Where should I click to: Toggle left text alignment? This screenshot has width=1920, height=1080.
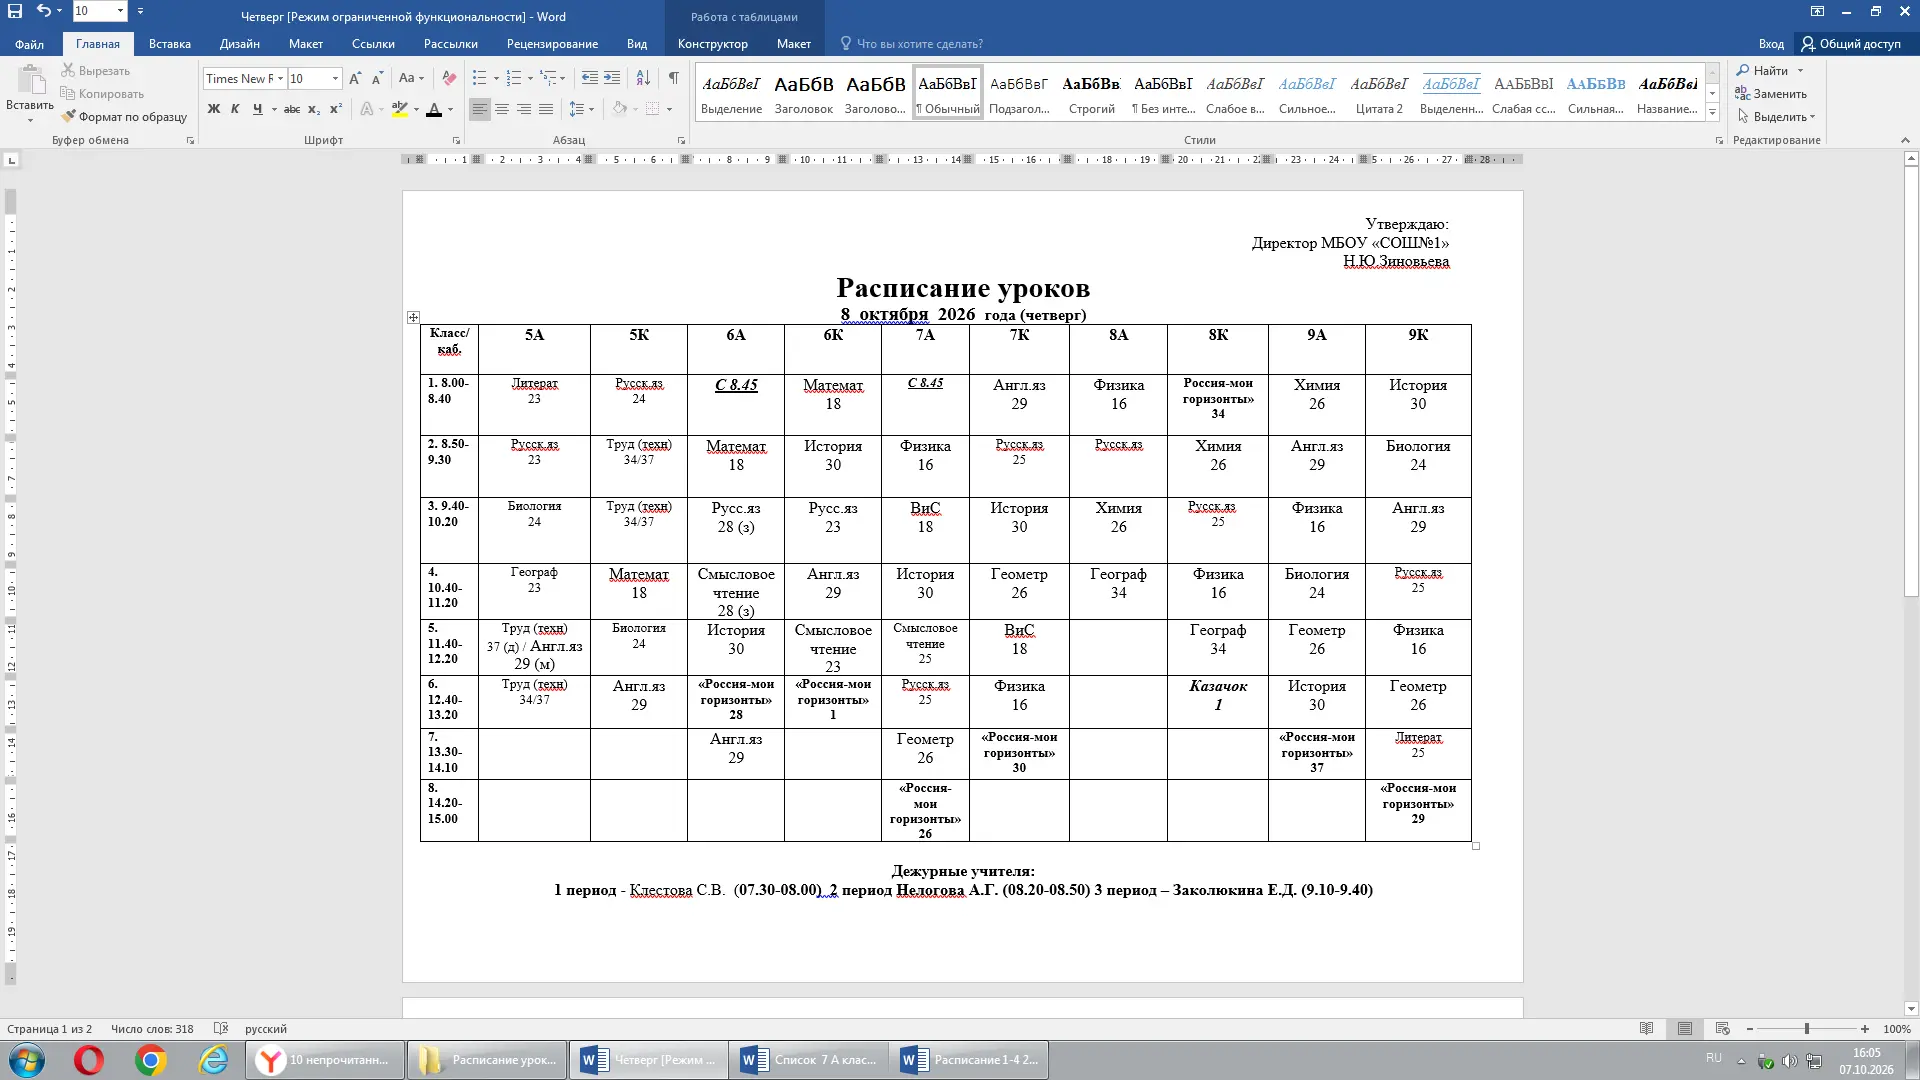click(480, 109)
